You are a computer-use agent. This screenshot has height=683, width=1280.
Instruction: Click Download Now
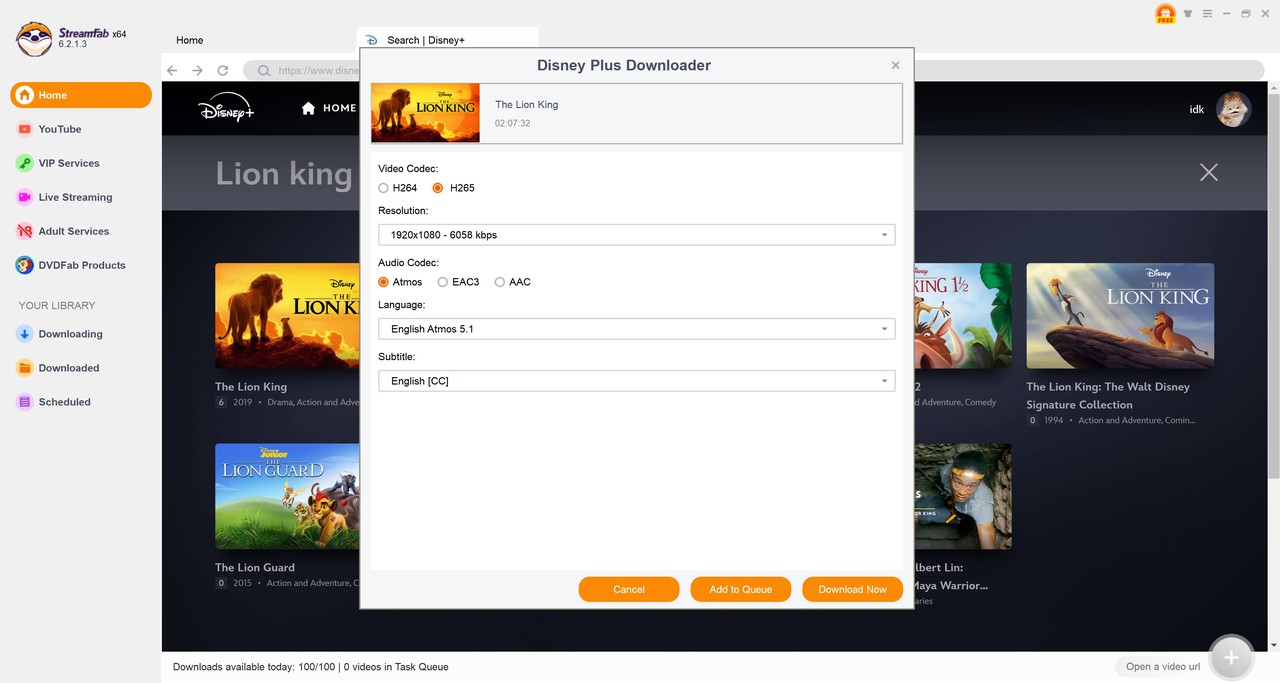tap(853, 589)
